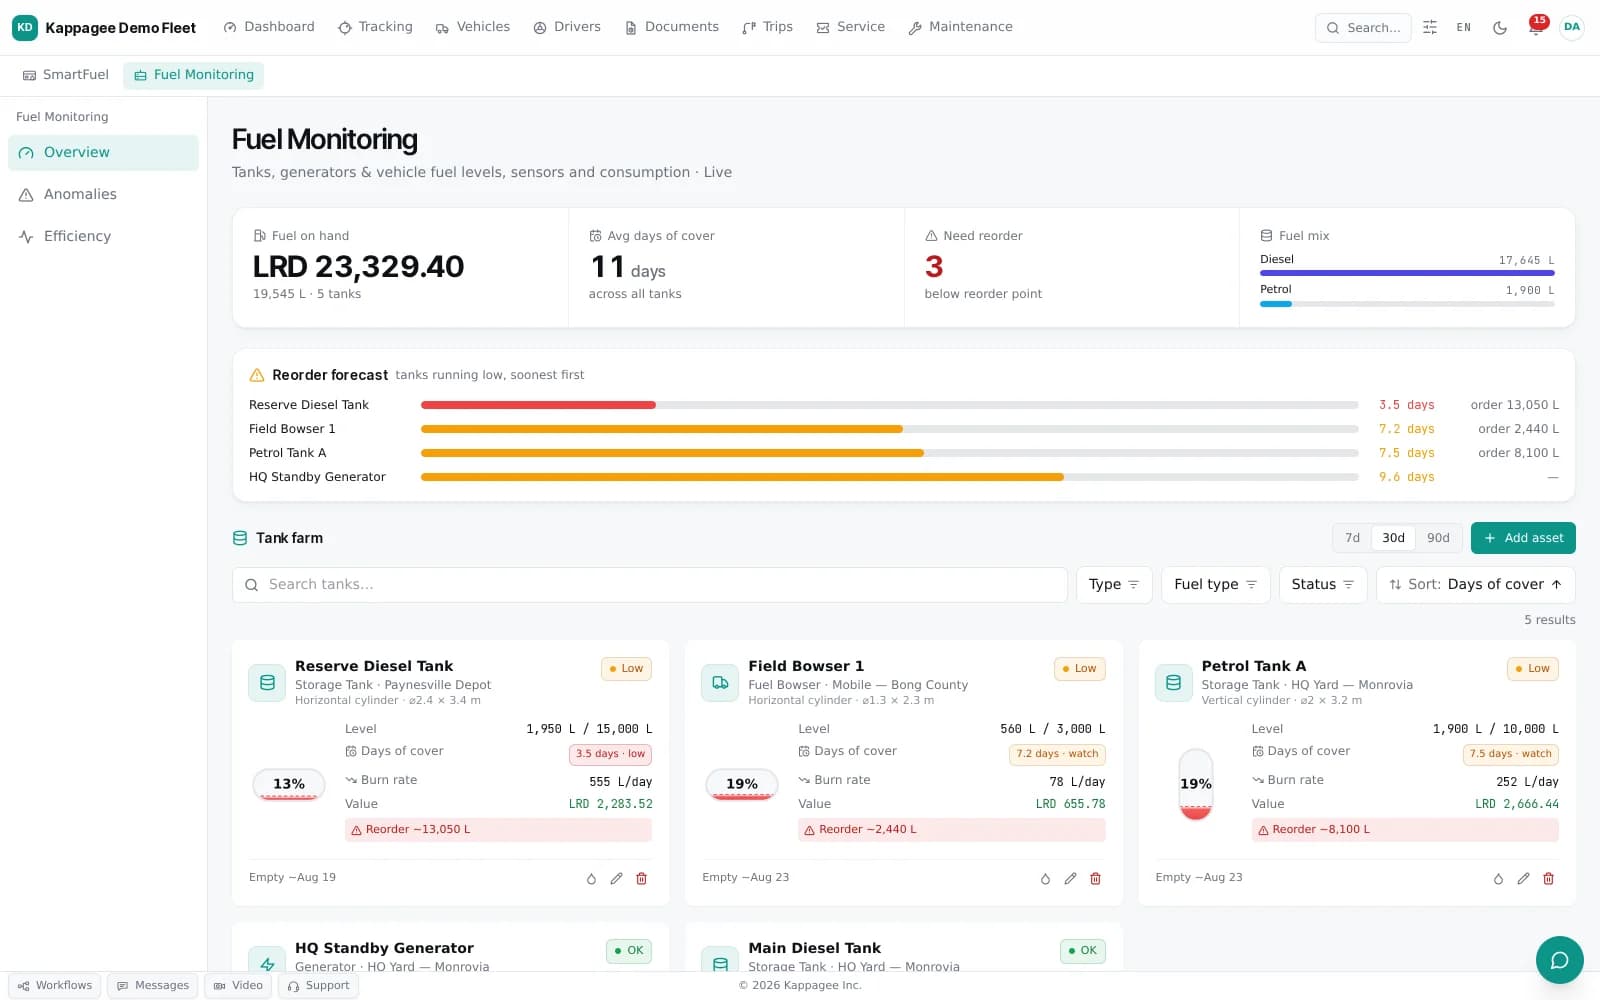Select Fuel Monitoring tab
1600x1000 pixels.
(194, 75)
